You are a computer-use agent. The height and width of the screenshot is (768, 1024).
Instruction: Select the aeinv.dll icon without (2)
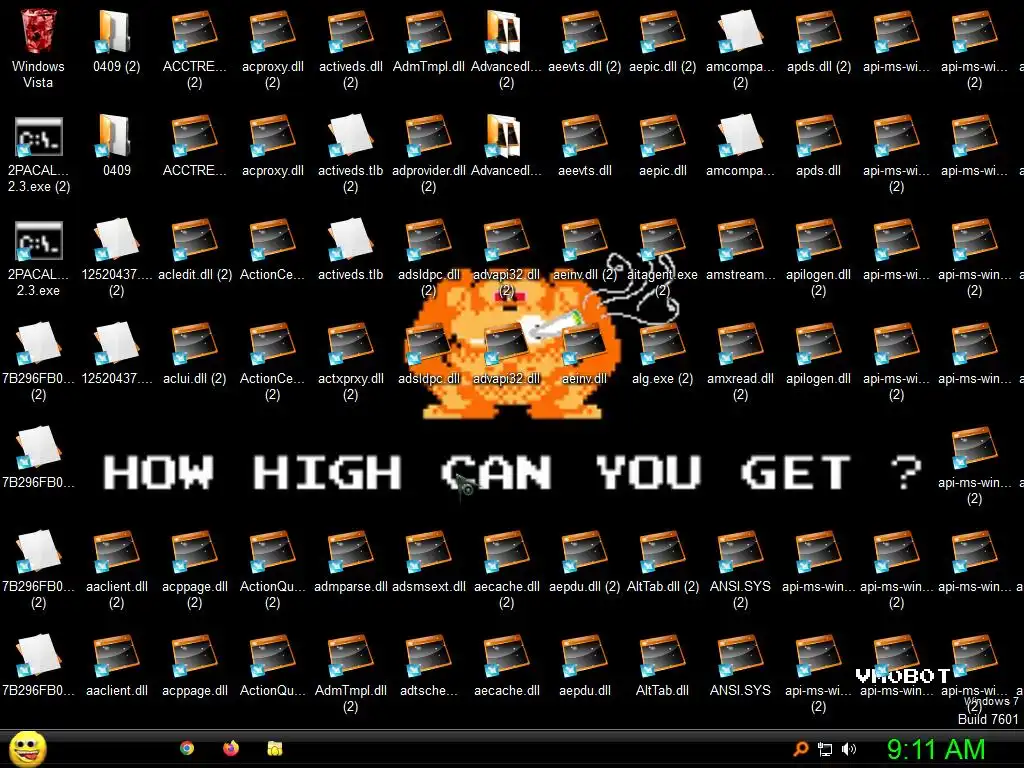(584, 343)
